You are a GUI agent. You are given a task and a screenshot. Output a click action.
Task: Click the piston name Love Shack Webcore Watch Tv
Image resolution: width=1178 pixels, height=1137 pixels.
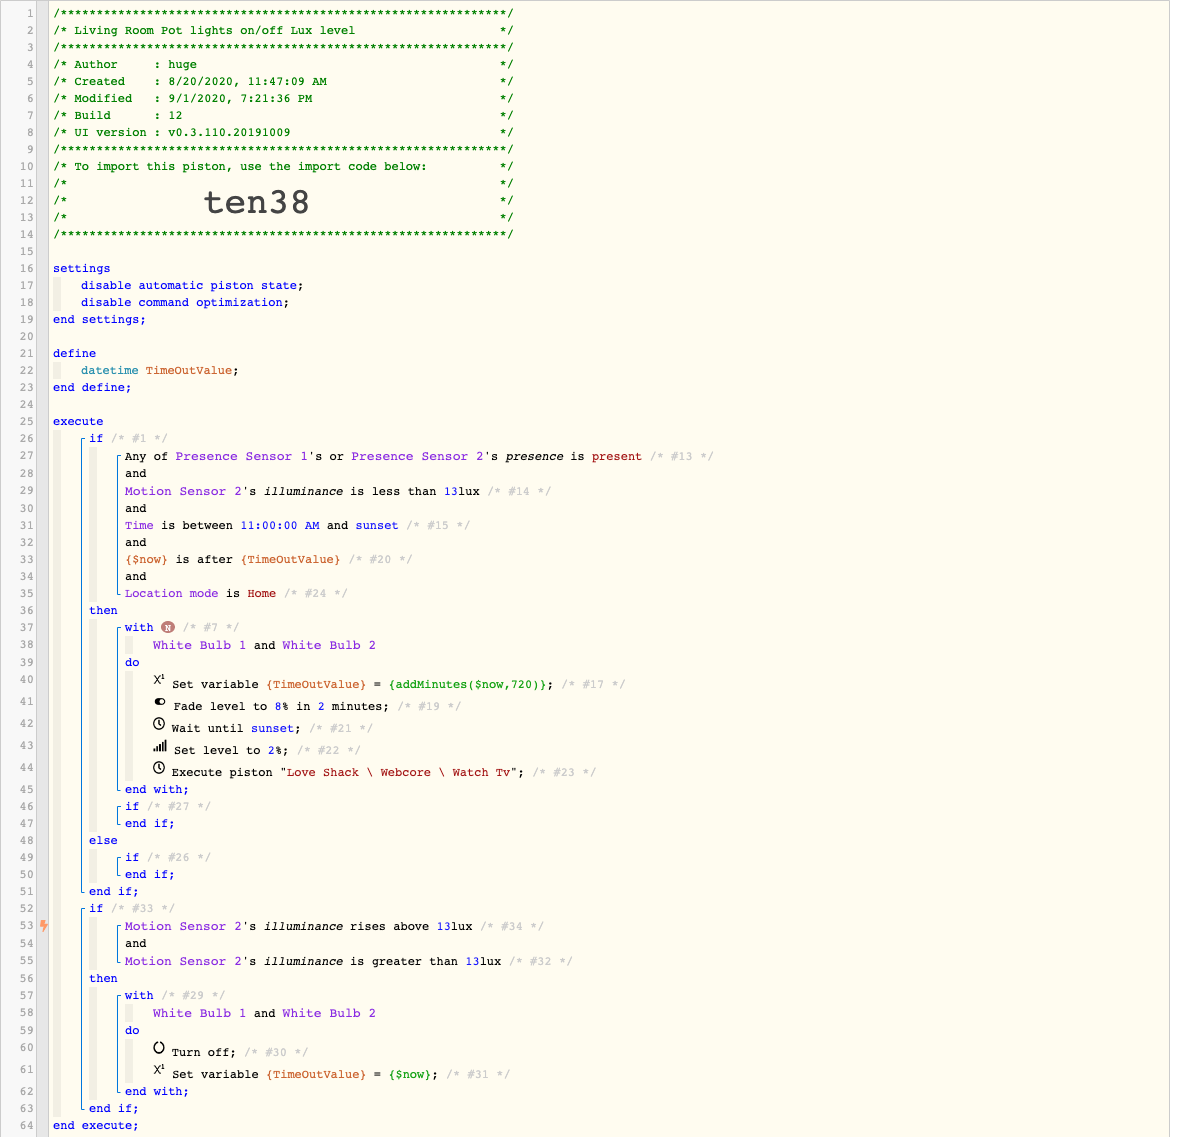tap(398, 773)
